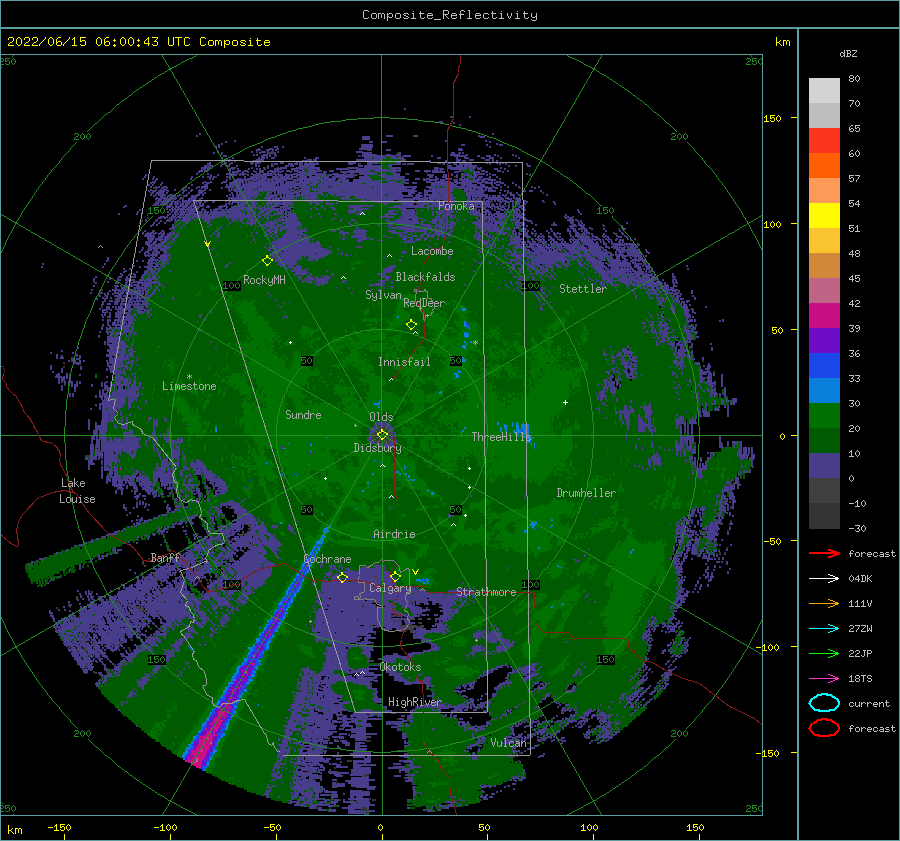Select the magenta 39-42 dBZ color swatch
The image size is (900, 841).
point(824,316)
